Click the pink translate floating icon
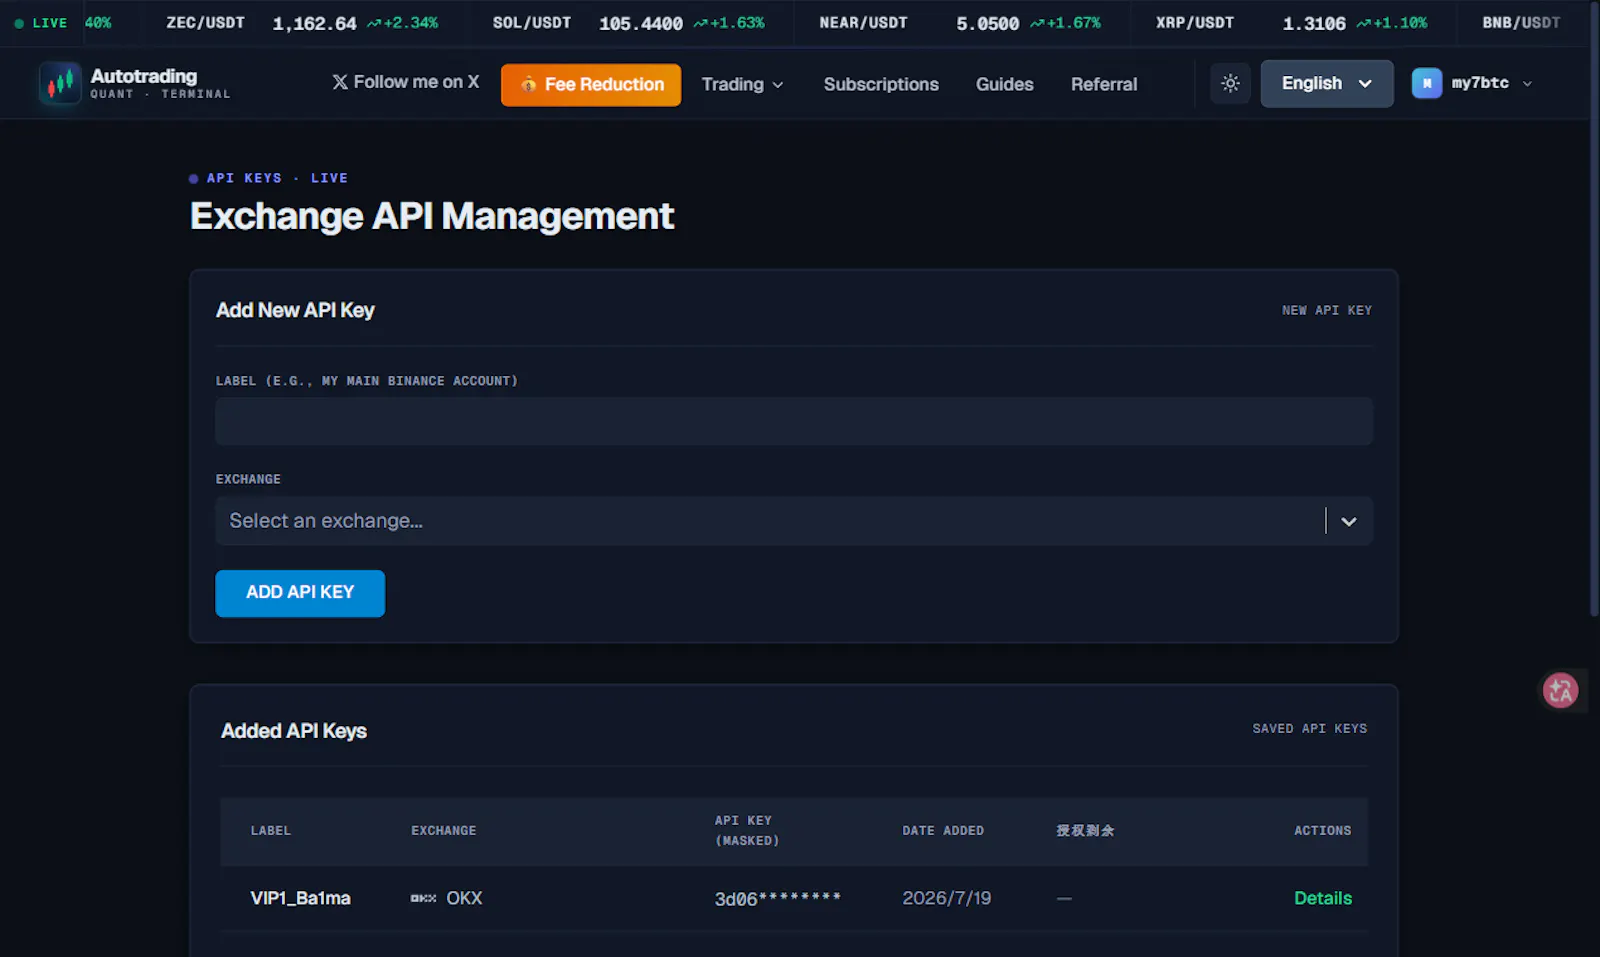Viewport: 1600px width, 957px height. coord(1560,690)
